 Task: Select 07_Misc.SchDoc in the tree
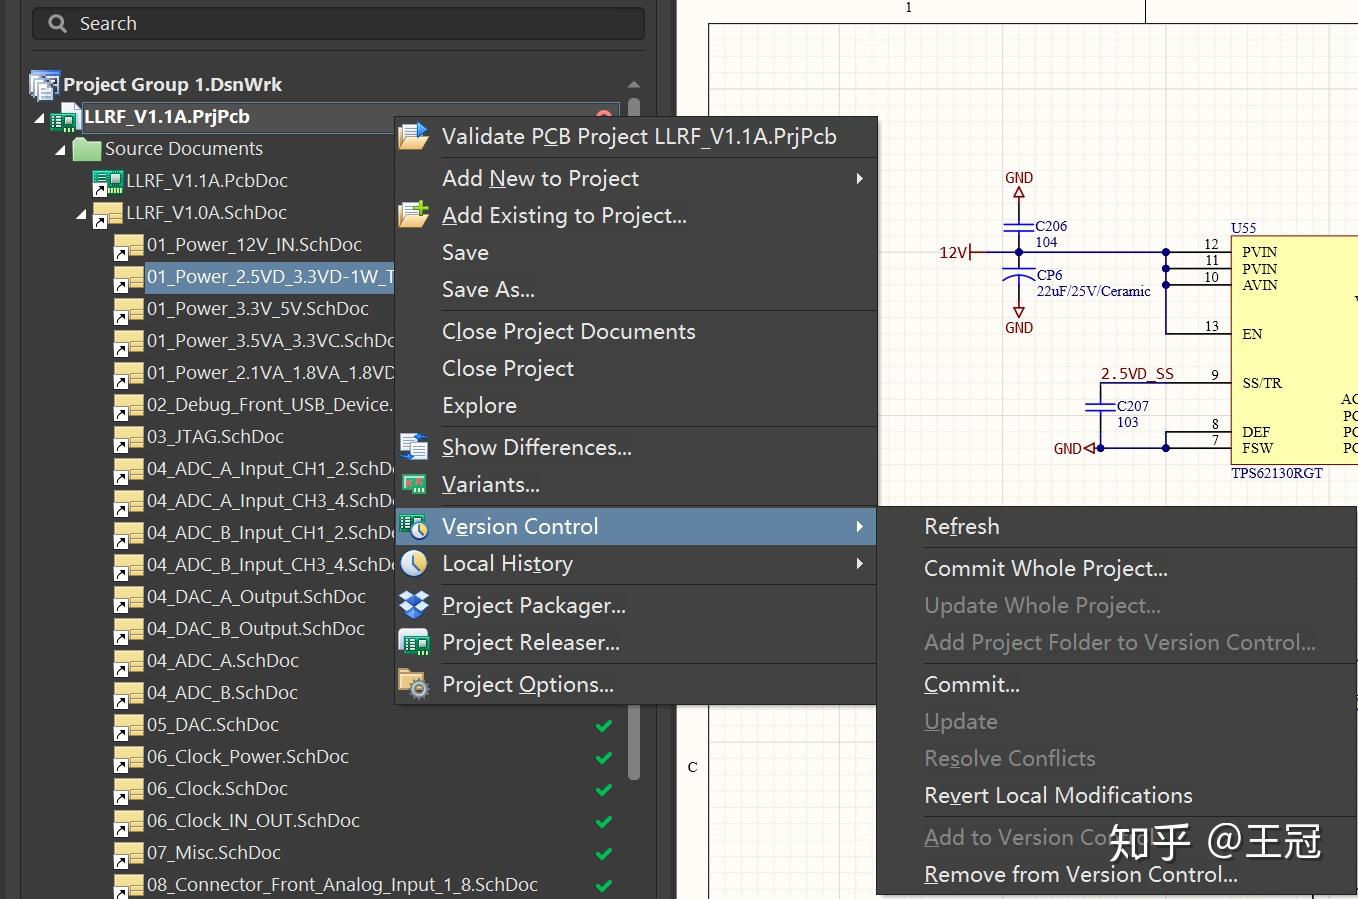click(x=214, y=852)
